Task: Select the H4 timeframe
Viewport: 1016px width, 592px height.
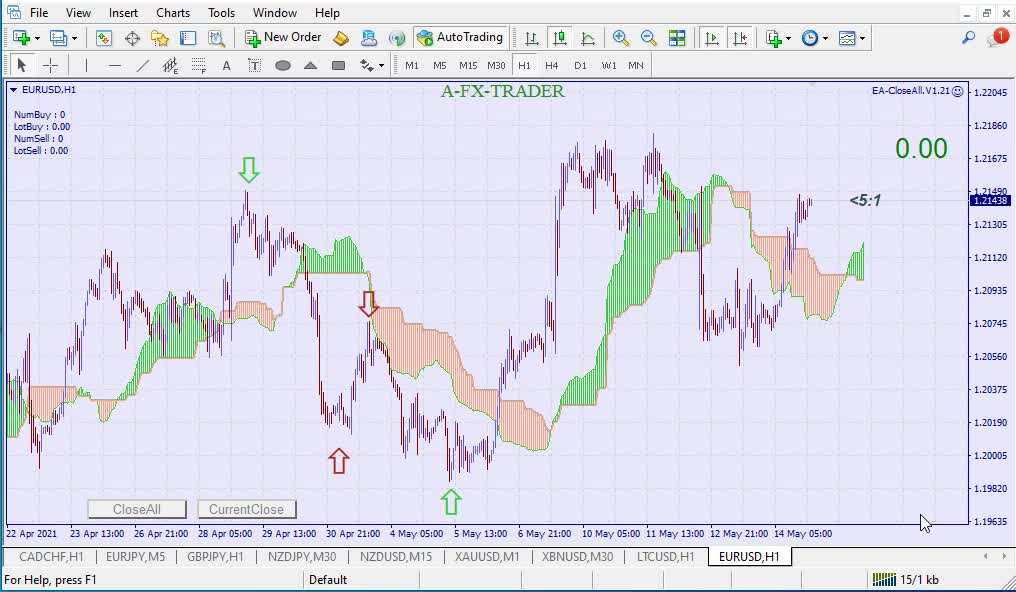Action: (x=552, y=66)
